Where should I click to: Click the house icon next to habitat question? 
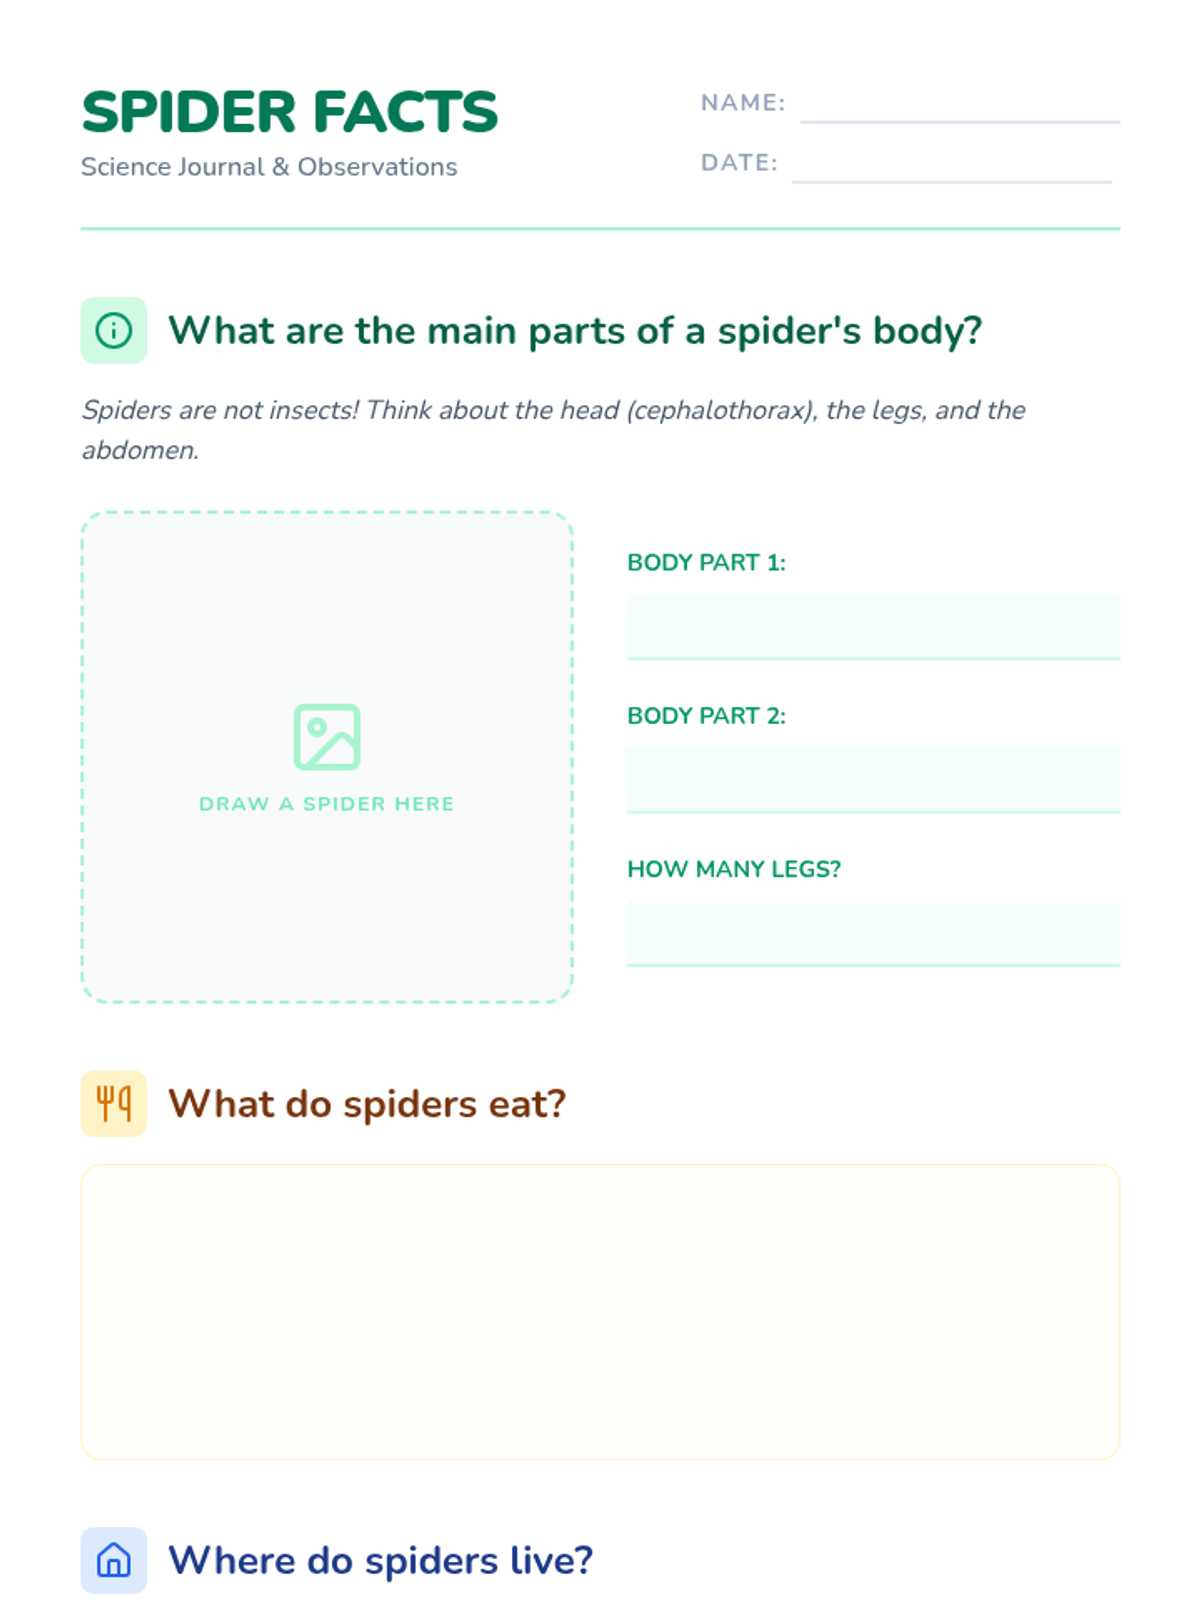114,1560
